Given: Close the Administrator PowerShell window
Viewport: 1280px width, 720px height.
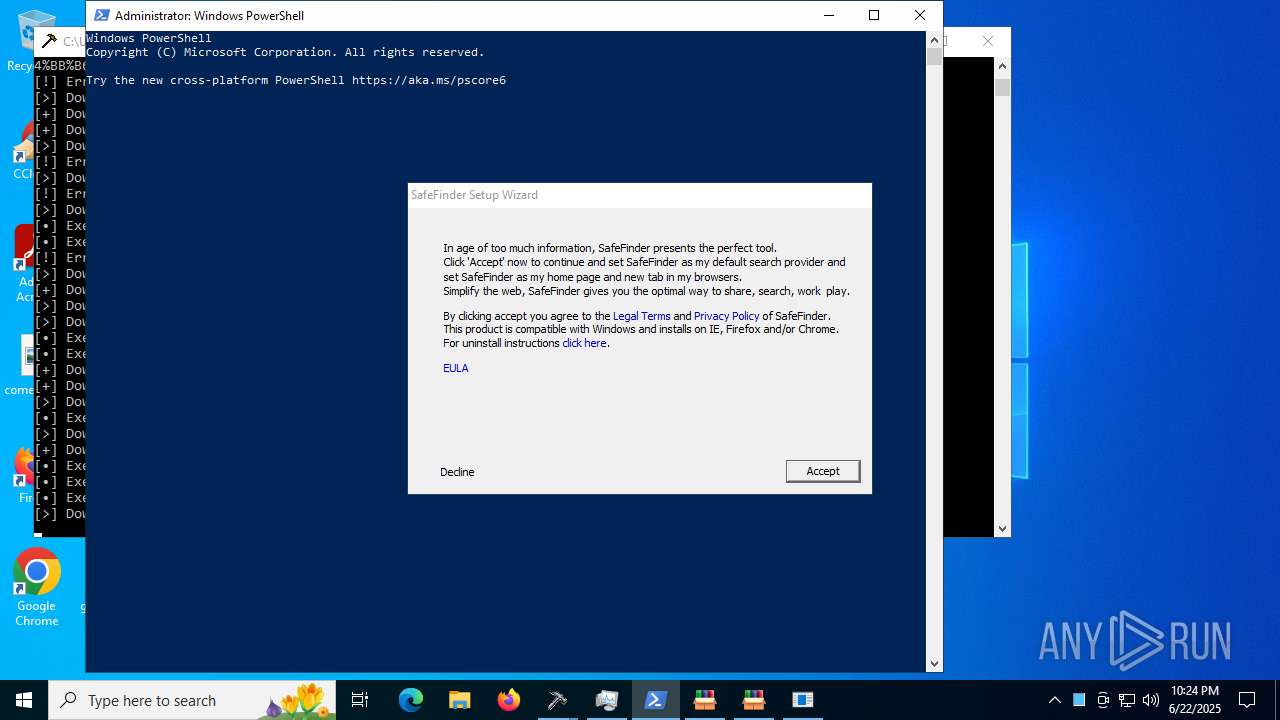Looking at the screenshot, I should (x=920, y=15).
